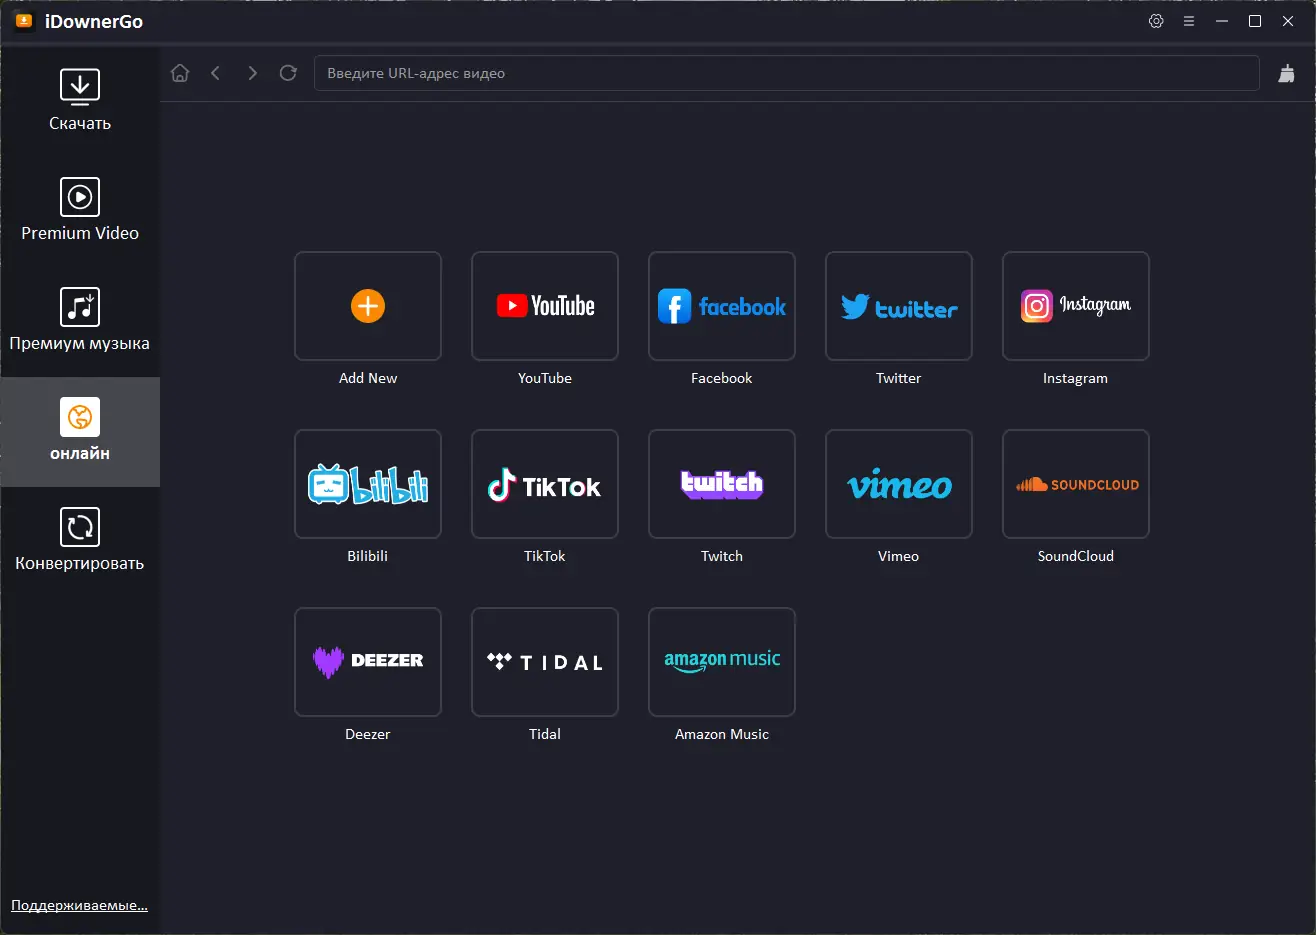Viewport: 1316px width, 935px height.
Task: Open the Tidal site tile
Action: (x=545, y=662)
